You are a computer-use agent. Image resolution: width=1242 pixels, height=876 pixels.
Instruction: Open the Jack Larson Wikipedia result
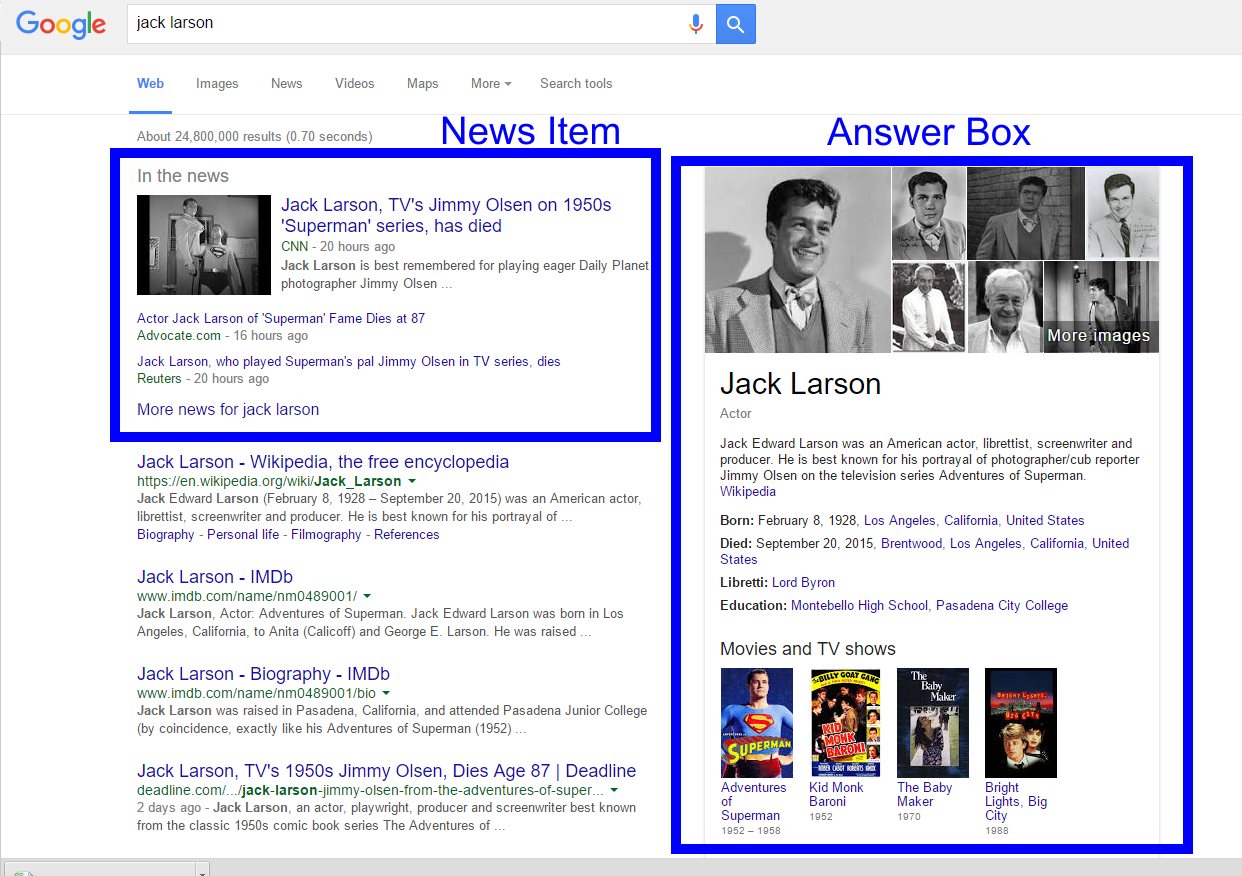click(x=323, y=462)
